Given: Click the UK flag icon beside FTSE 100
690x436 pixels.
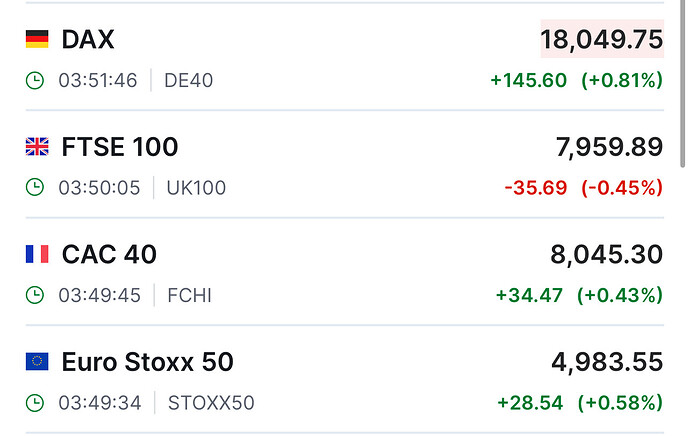Looking at the screenshot, I should coord(37,147).
